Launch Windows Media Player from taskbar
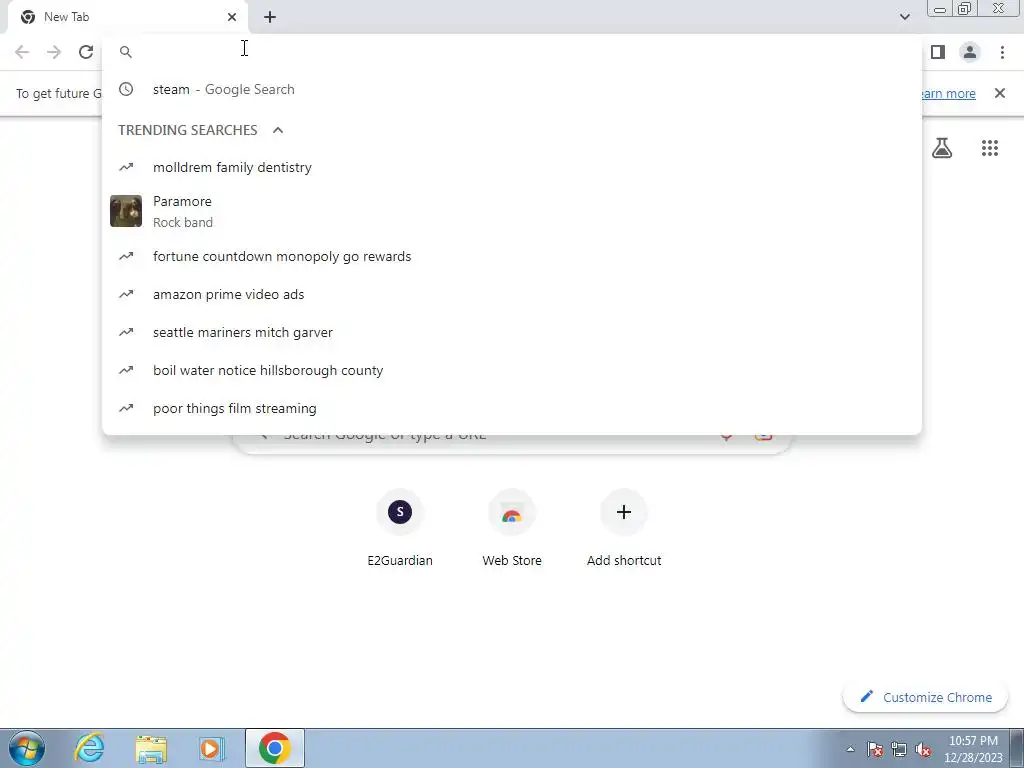The image size is (1024, 768). pyautogui.click(x=212, y=749)
